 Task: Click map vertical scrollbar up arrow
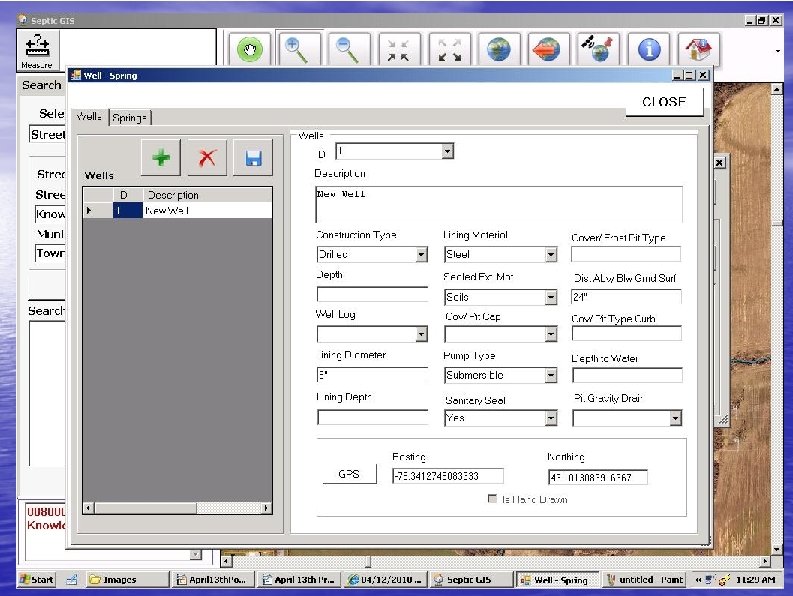[x=777, y=89]
